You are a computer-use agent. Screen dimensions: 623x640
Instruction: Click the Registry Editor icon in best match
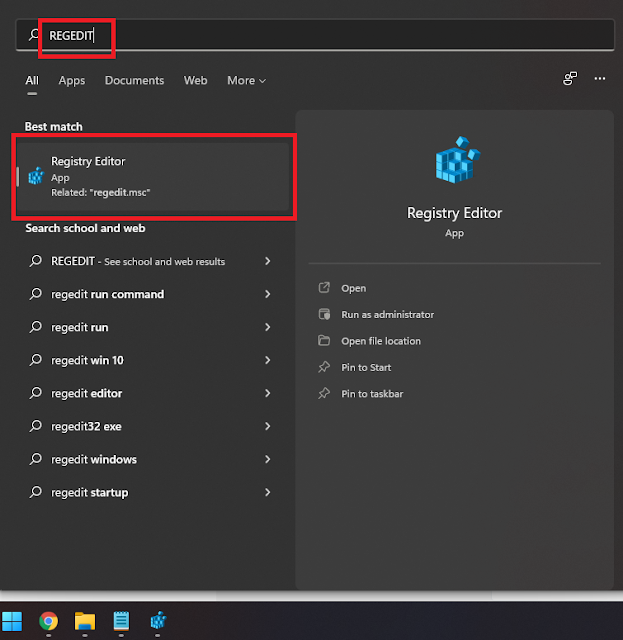[x=36, y=176]
